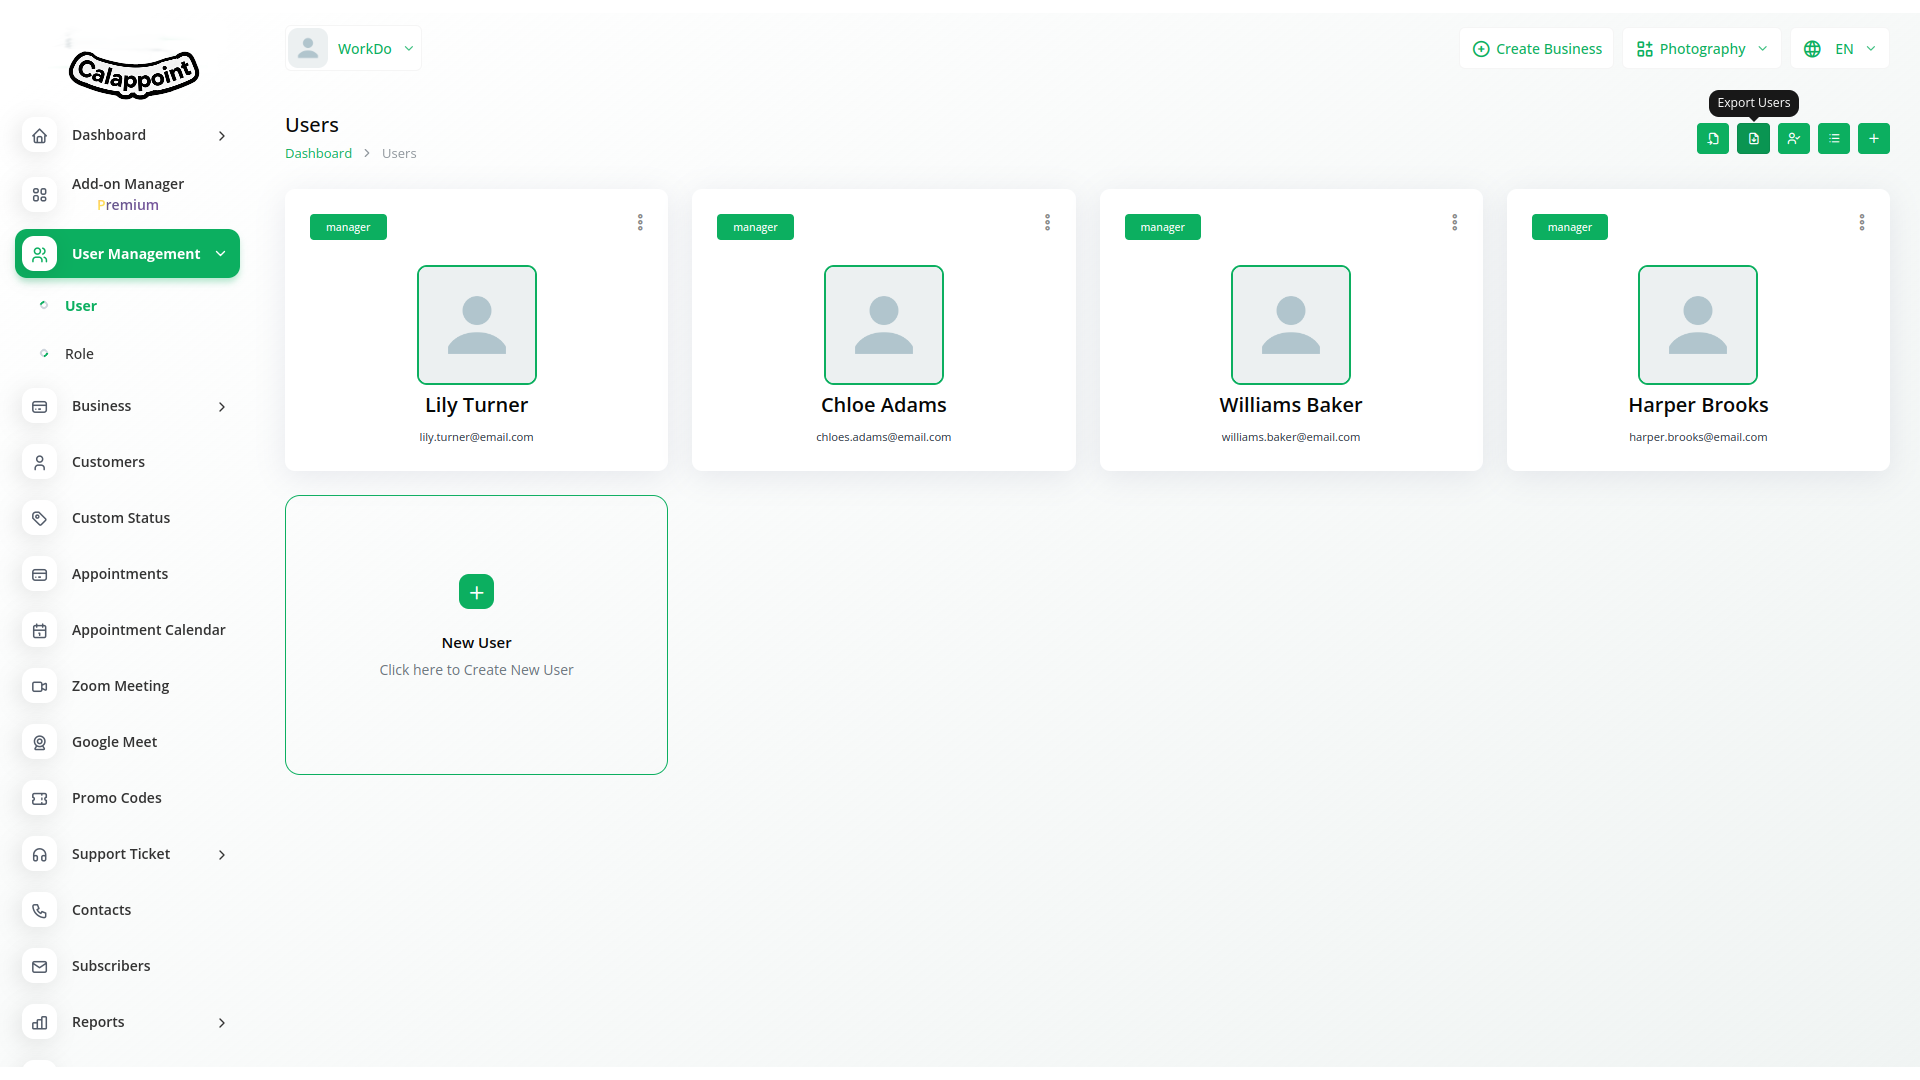1920x1080 pixels.
Task: Click the green plus in New User card
Action: (x=476, y=592)
